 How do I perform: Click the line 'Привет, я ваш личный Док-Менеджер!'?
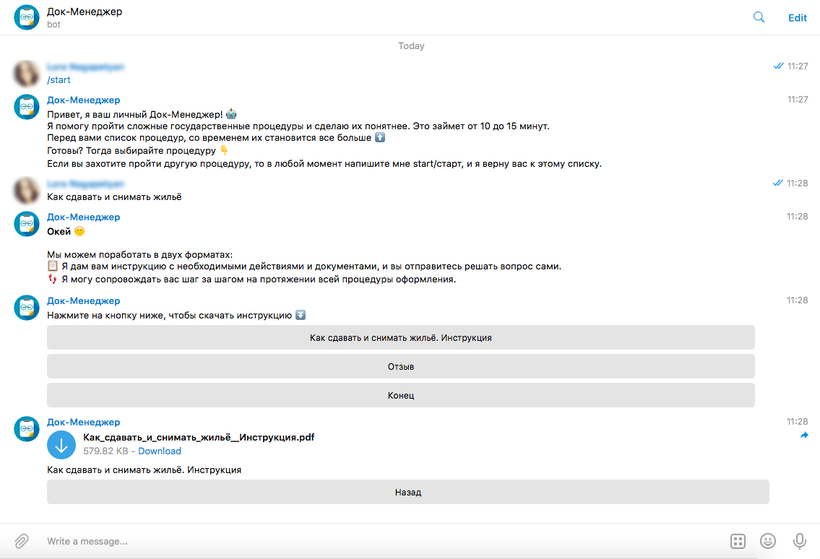point(135,115)
